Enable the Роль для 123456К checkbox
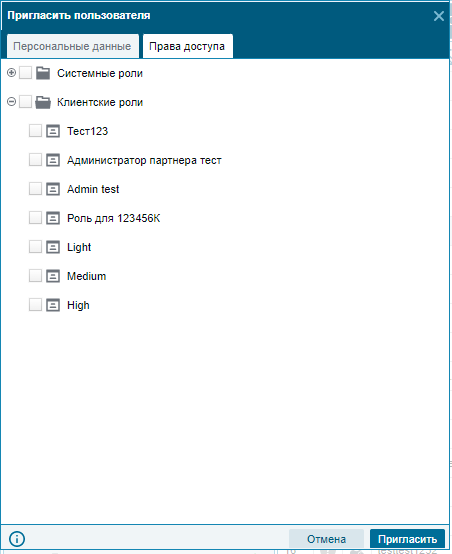The height and width of the screenshot is (554, 452). [35, 218]
